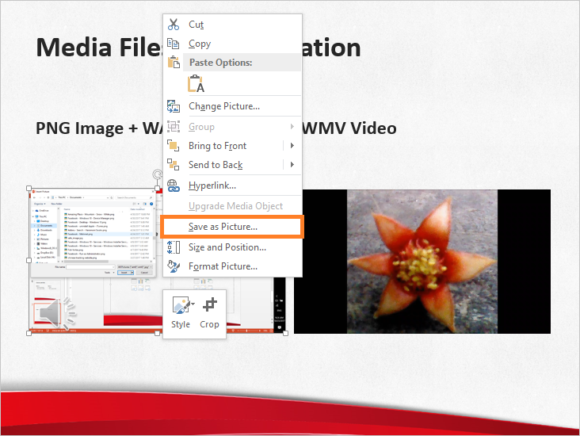This screenshot has height=436, width=580.
Task: Click the Cut scissors icon
Action: click(173, 24)
